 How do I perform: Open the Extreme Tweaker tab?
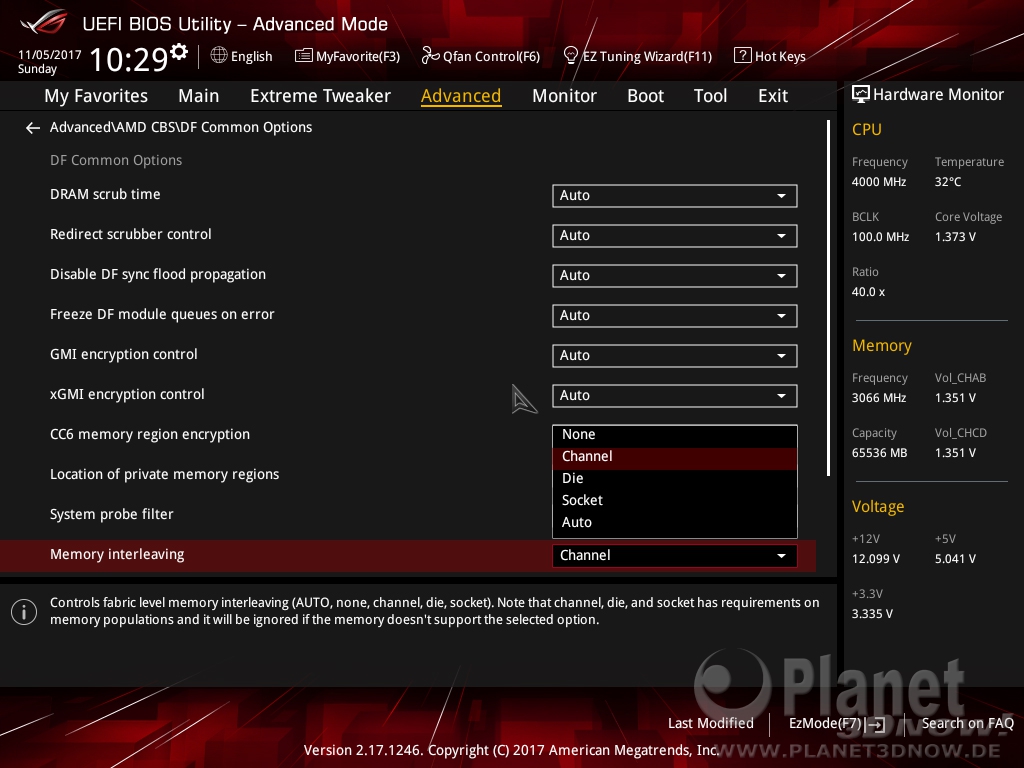click(x=320, y=96)
